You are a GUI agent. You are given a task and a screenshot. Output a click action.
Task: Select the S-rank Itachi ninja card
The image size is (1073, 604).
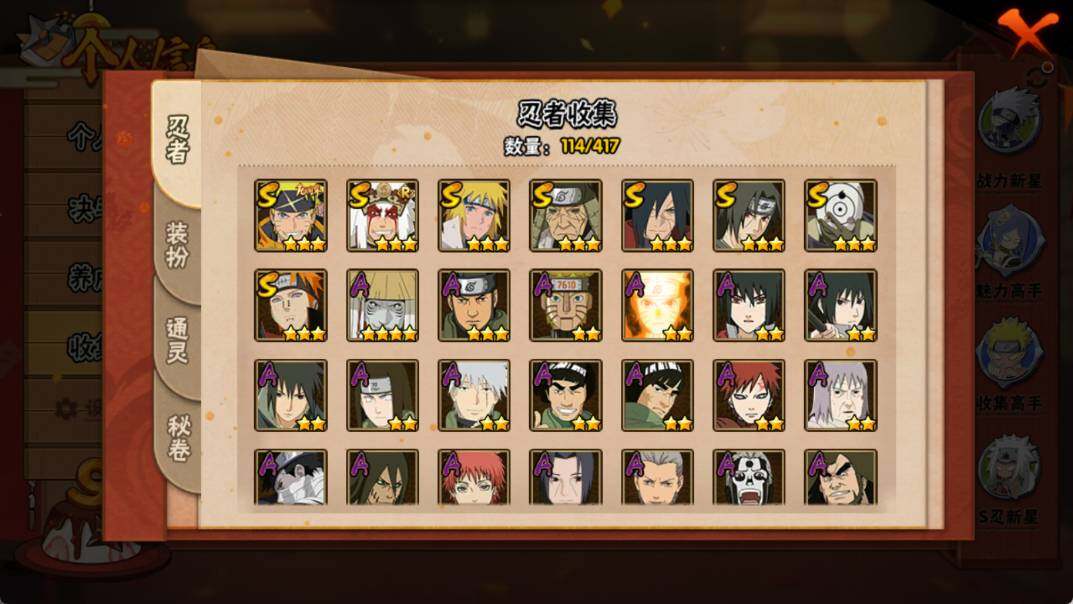pyautogui.click(x=749, y=215)
